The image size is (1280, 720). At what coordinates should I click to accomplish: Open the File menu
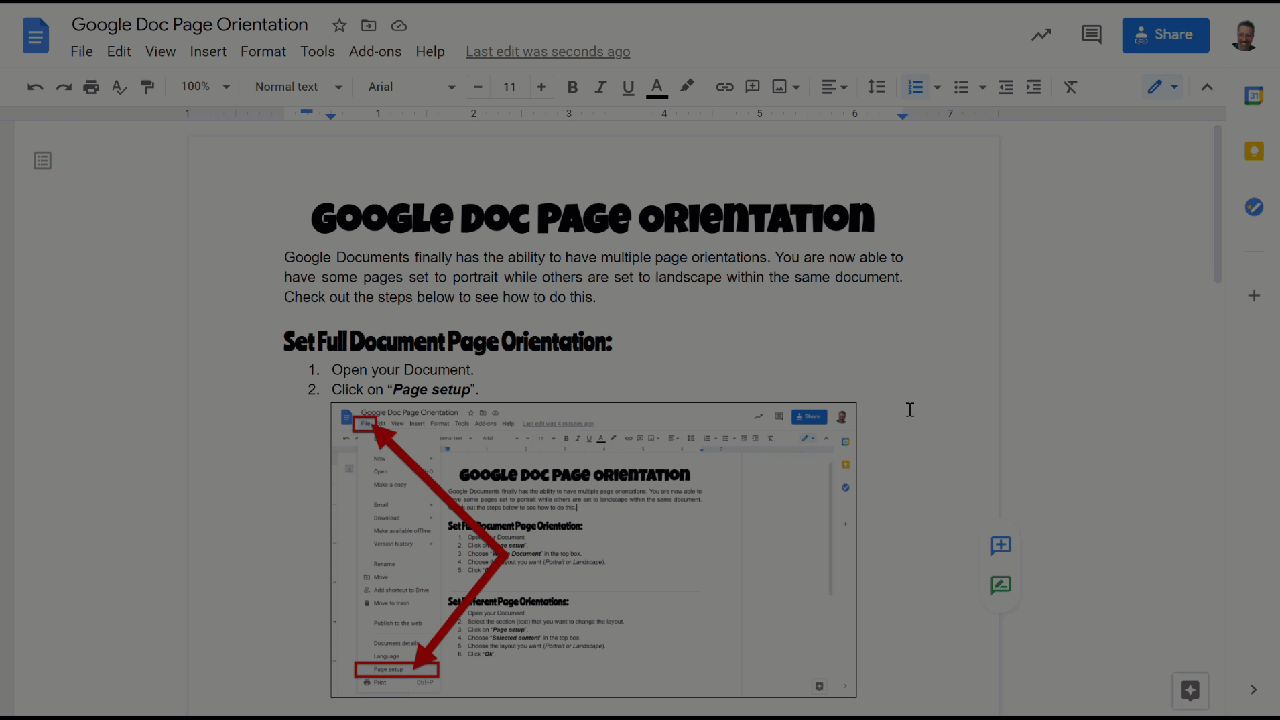point(81,51)
